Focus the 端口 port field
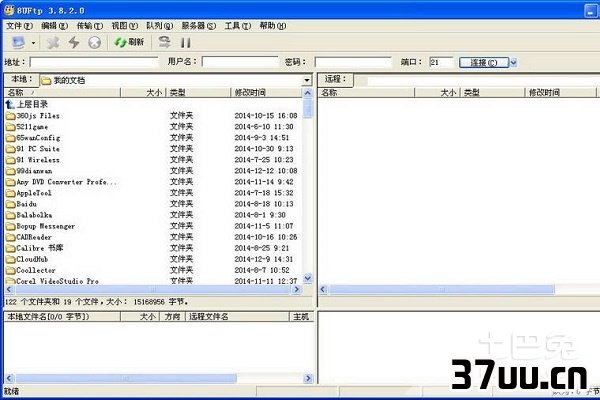This screenshot has width=600, height=400. click(441, 62)
